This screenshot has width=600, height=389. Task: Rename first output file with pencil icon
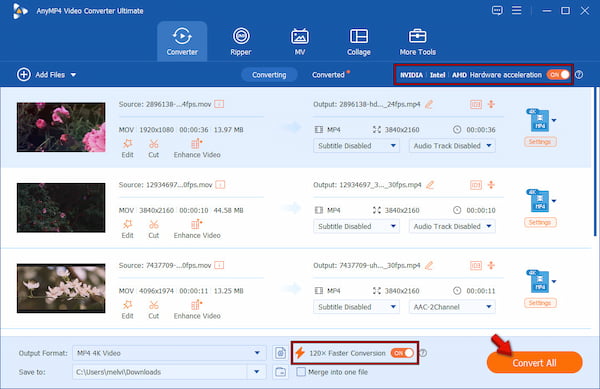tap(429, 104)
